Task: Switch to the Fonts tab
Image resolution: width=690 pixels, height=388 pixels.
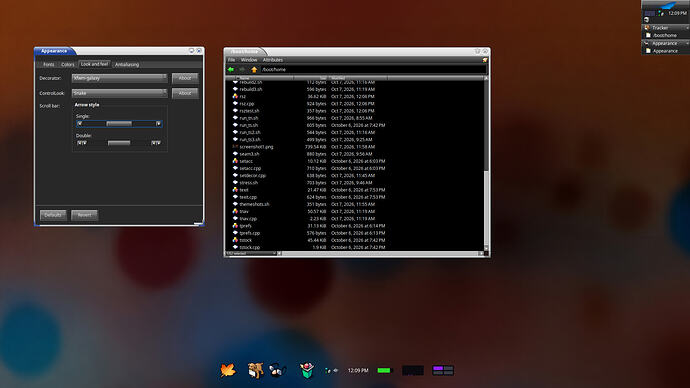Action: click(x=48, y=64)
